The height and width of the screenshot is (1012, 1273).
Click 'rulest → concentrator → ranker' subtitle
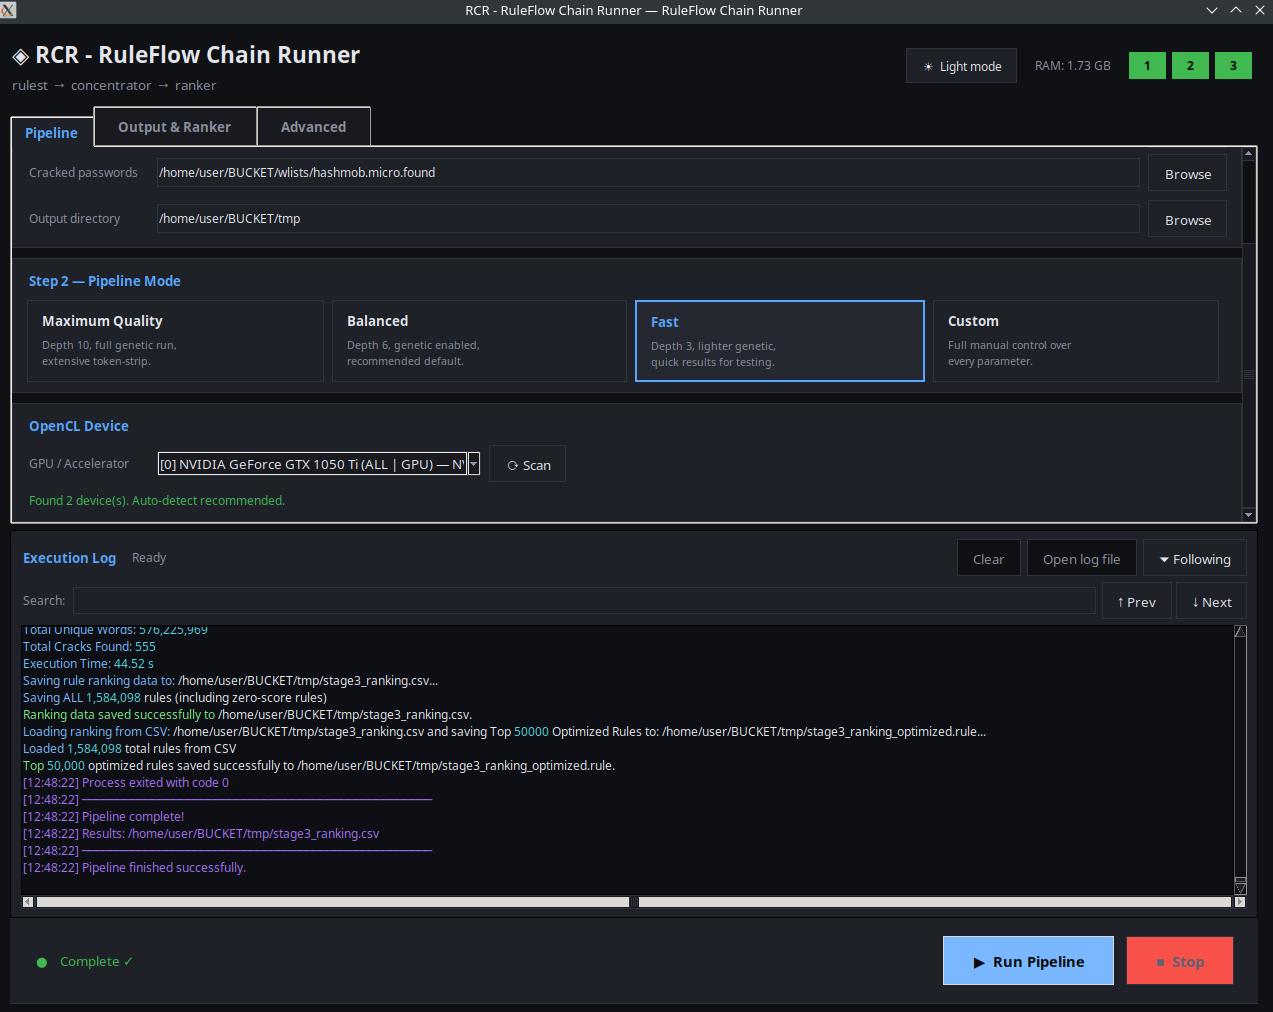point(114,85)
